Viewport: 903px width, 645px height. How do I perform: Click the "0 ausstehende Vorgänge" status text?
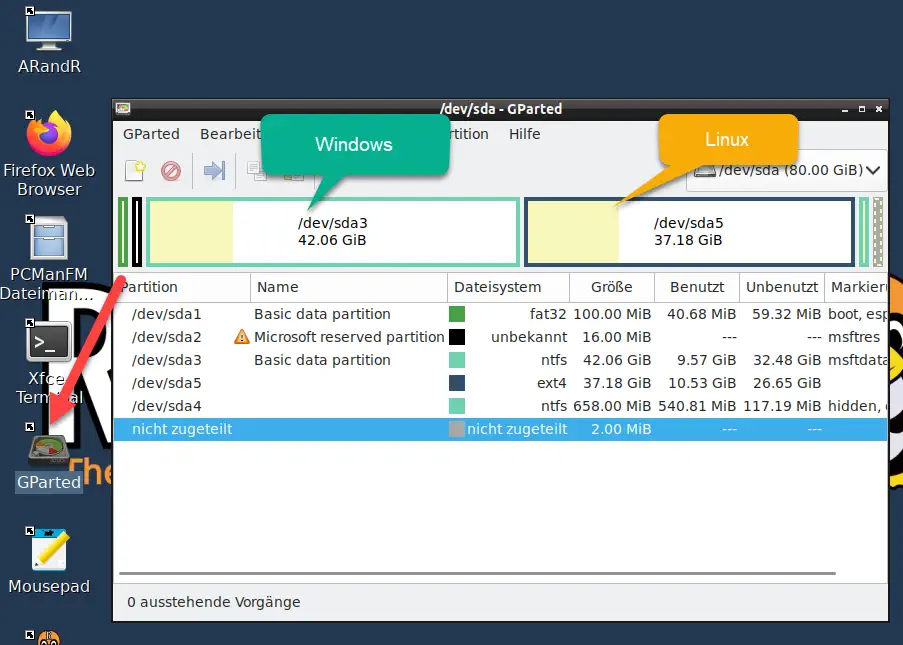214,602
